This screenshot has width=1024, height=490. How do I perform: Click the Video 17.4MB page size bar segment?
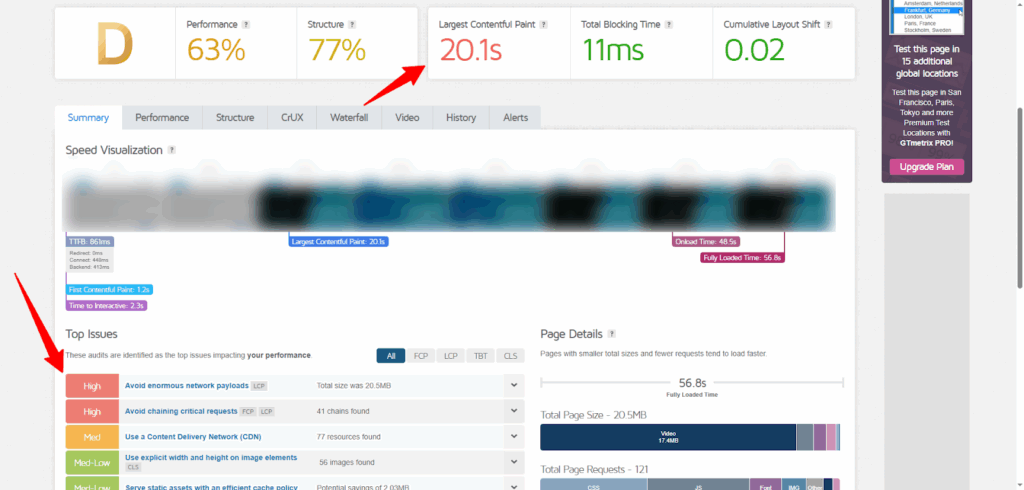[x=668, y=437]
